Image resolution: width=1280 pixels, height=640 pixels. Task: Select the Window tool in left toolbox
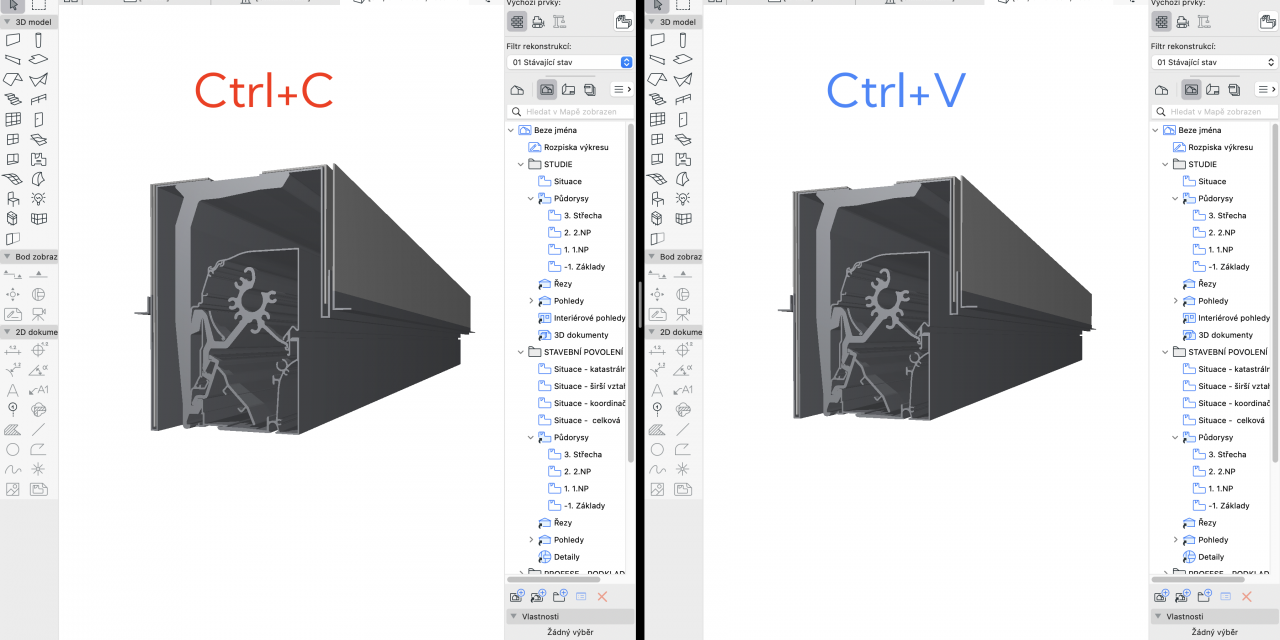pyautogui.click(x=13, y=140)
